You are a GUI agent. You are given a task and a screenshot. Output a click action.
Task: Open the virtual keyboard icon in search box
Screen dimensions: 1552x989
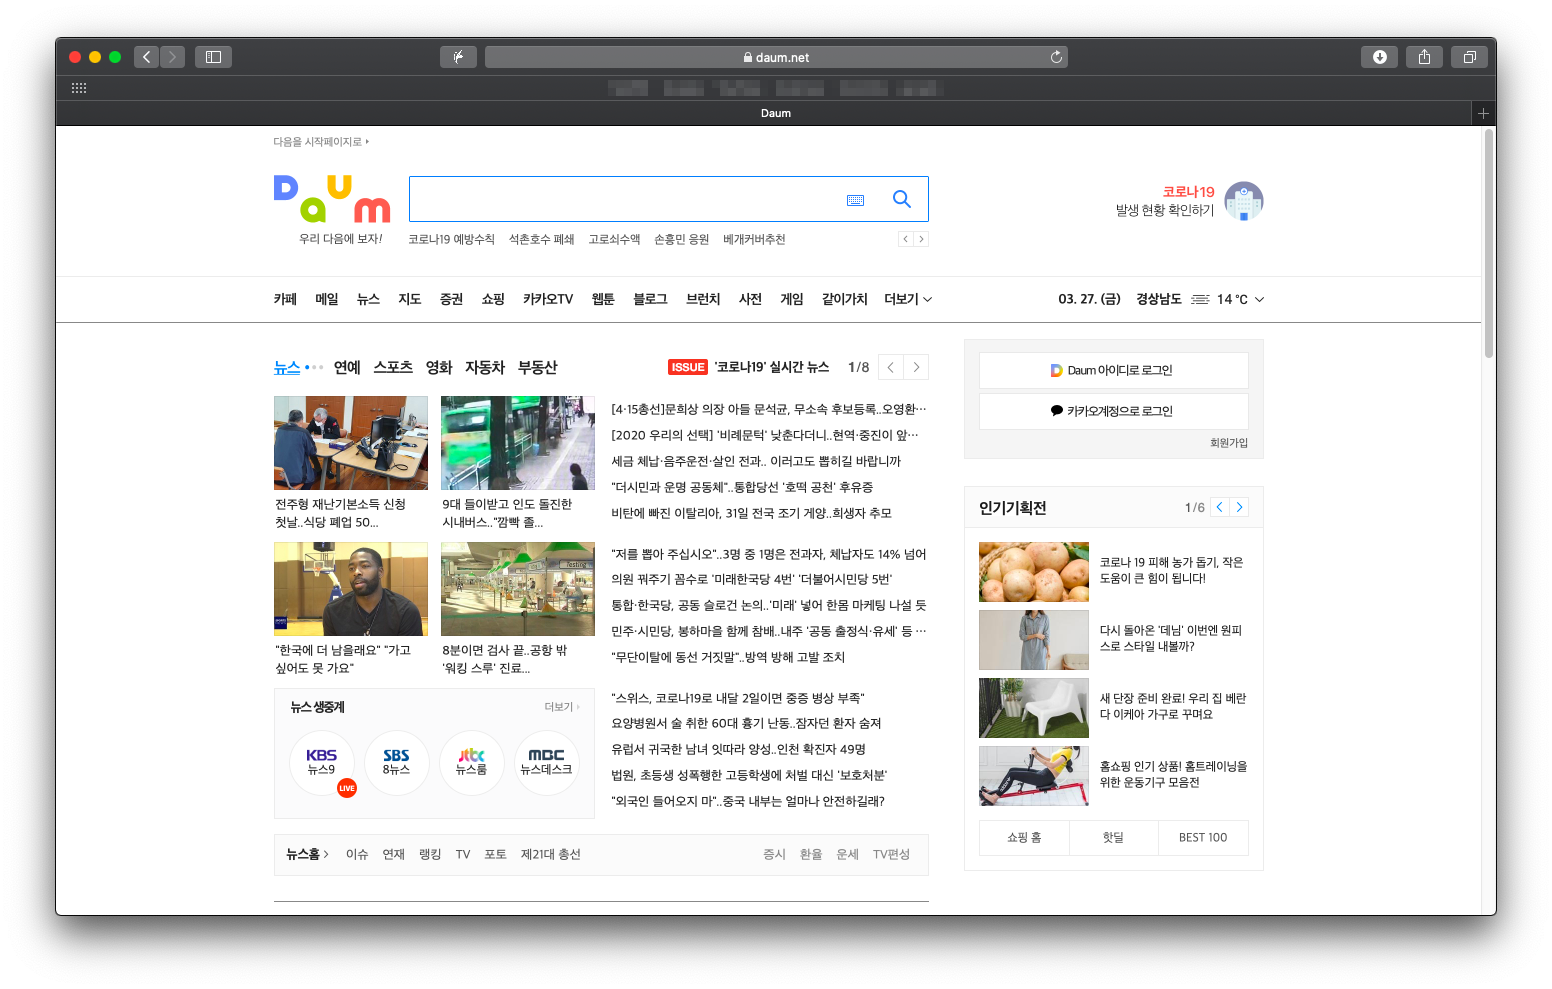point(855,200)
